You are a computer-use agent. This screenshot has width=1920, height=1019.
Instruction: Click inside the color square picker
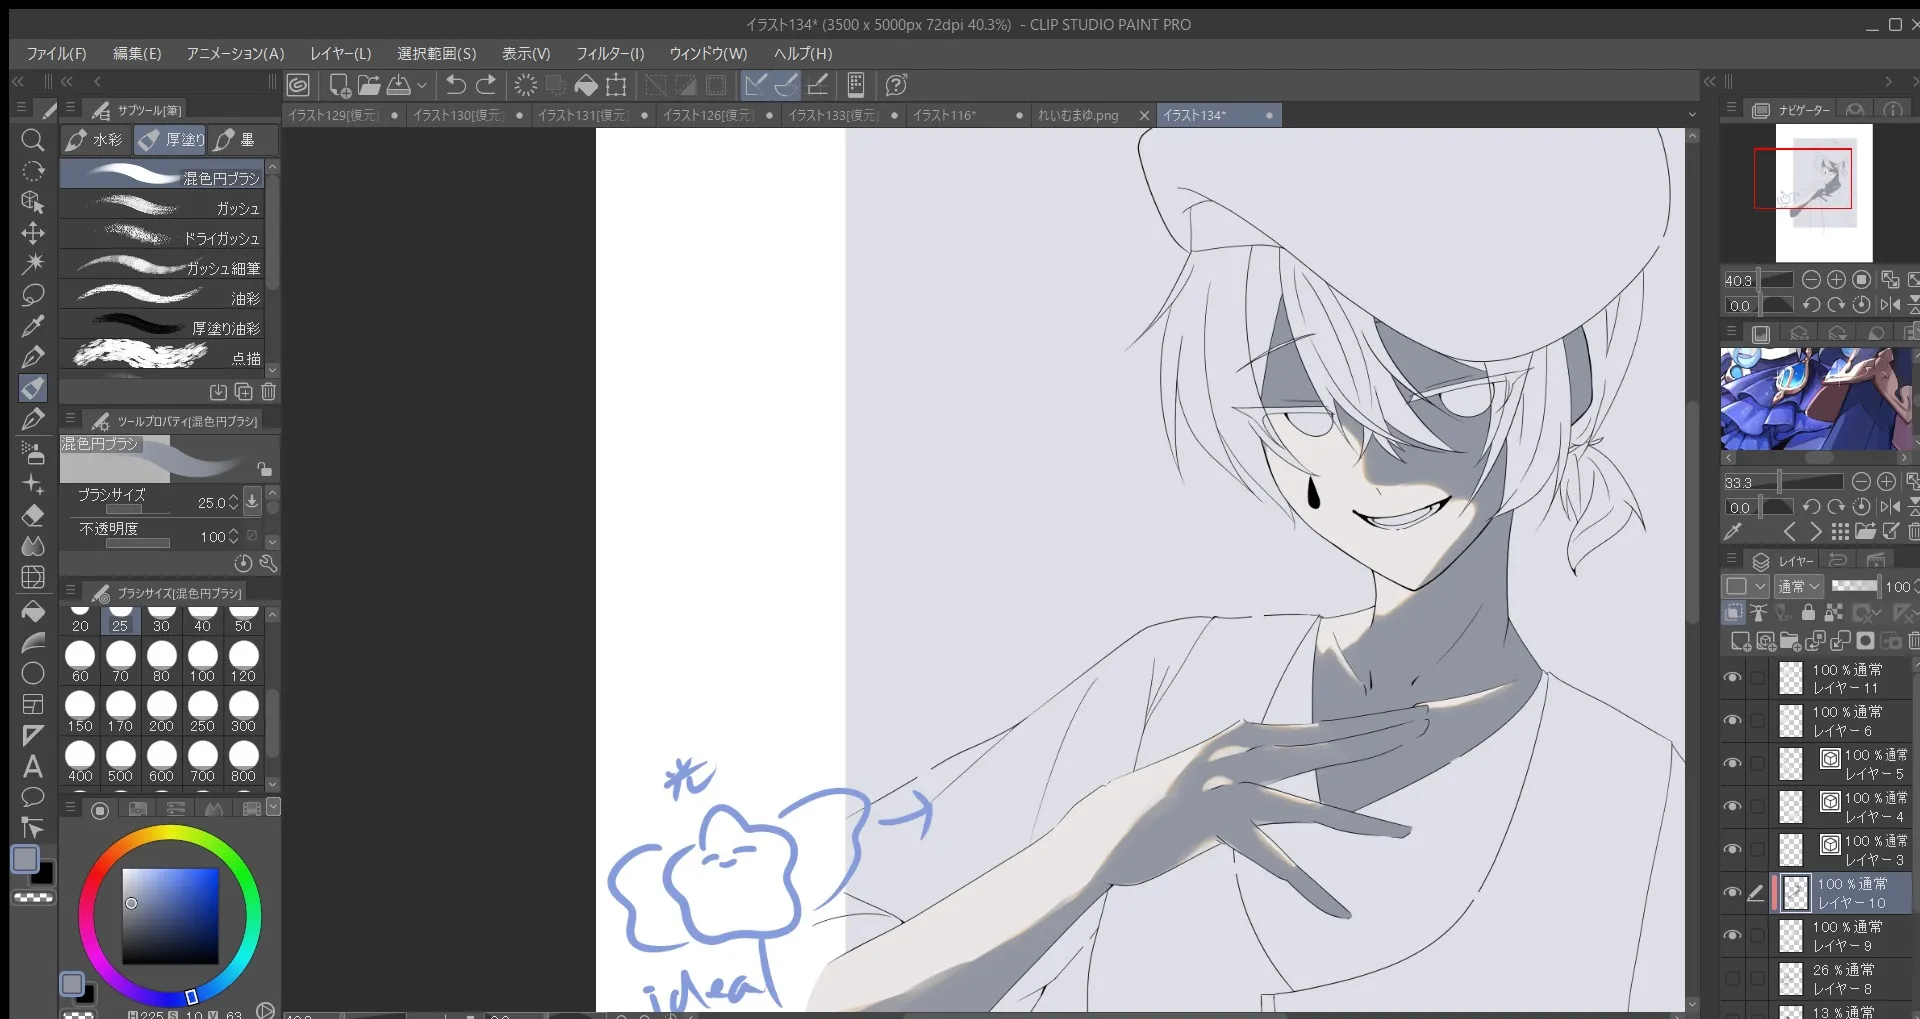tap(170, 915)
